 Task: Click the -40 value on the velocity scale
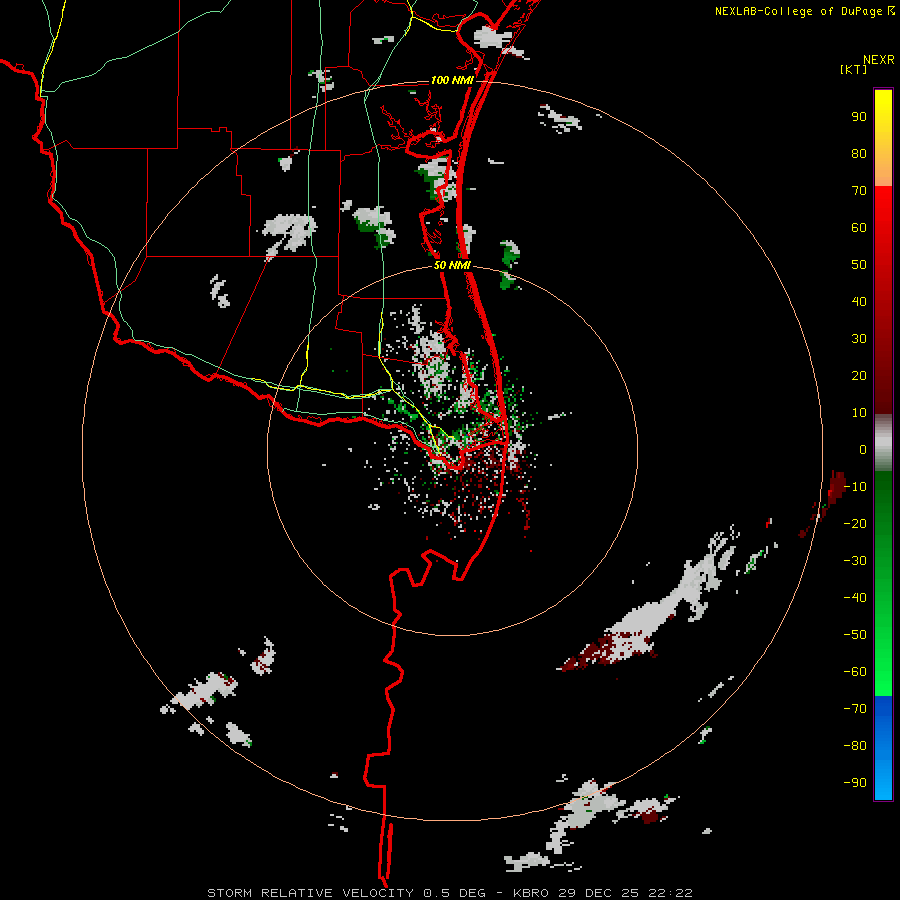click(x=855, y=598)
